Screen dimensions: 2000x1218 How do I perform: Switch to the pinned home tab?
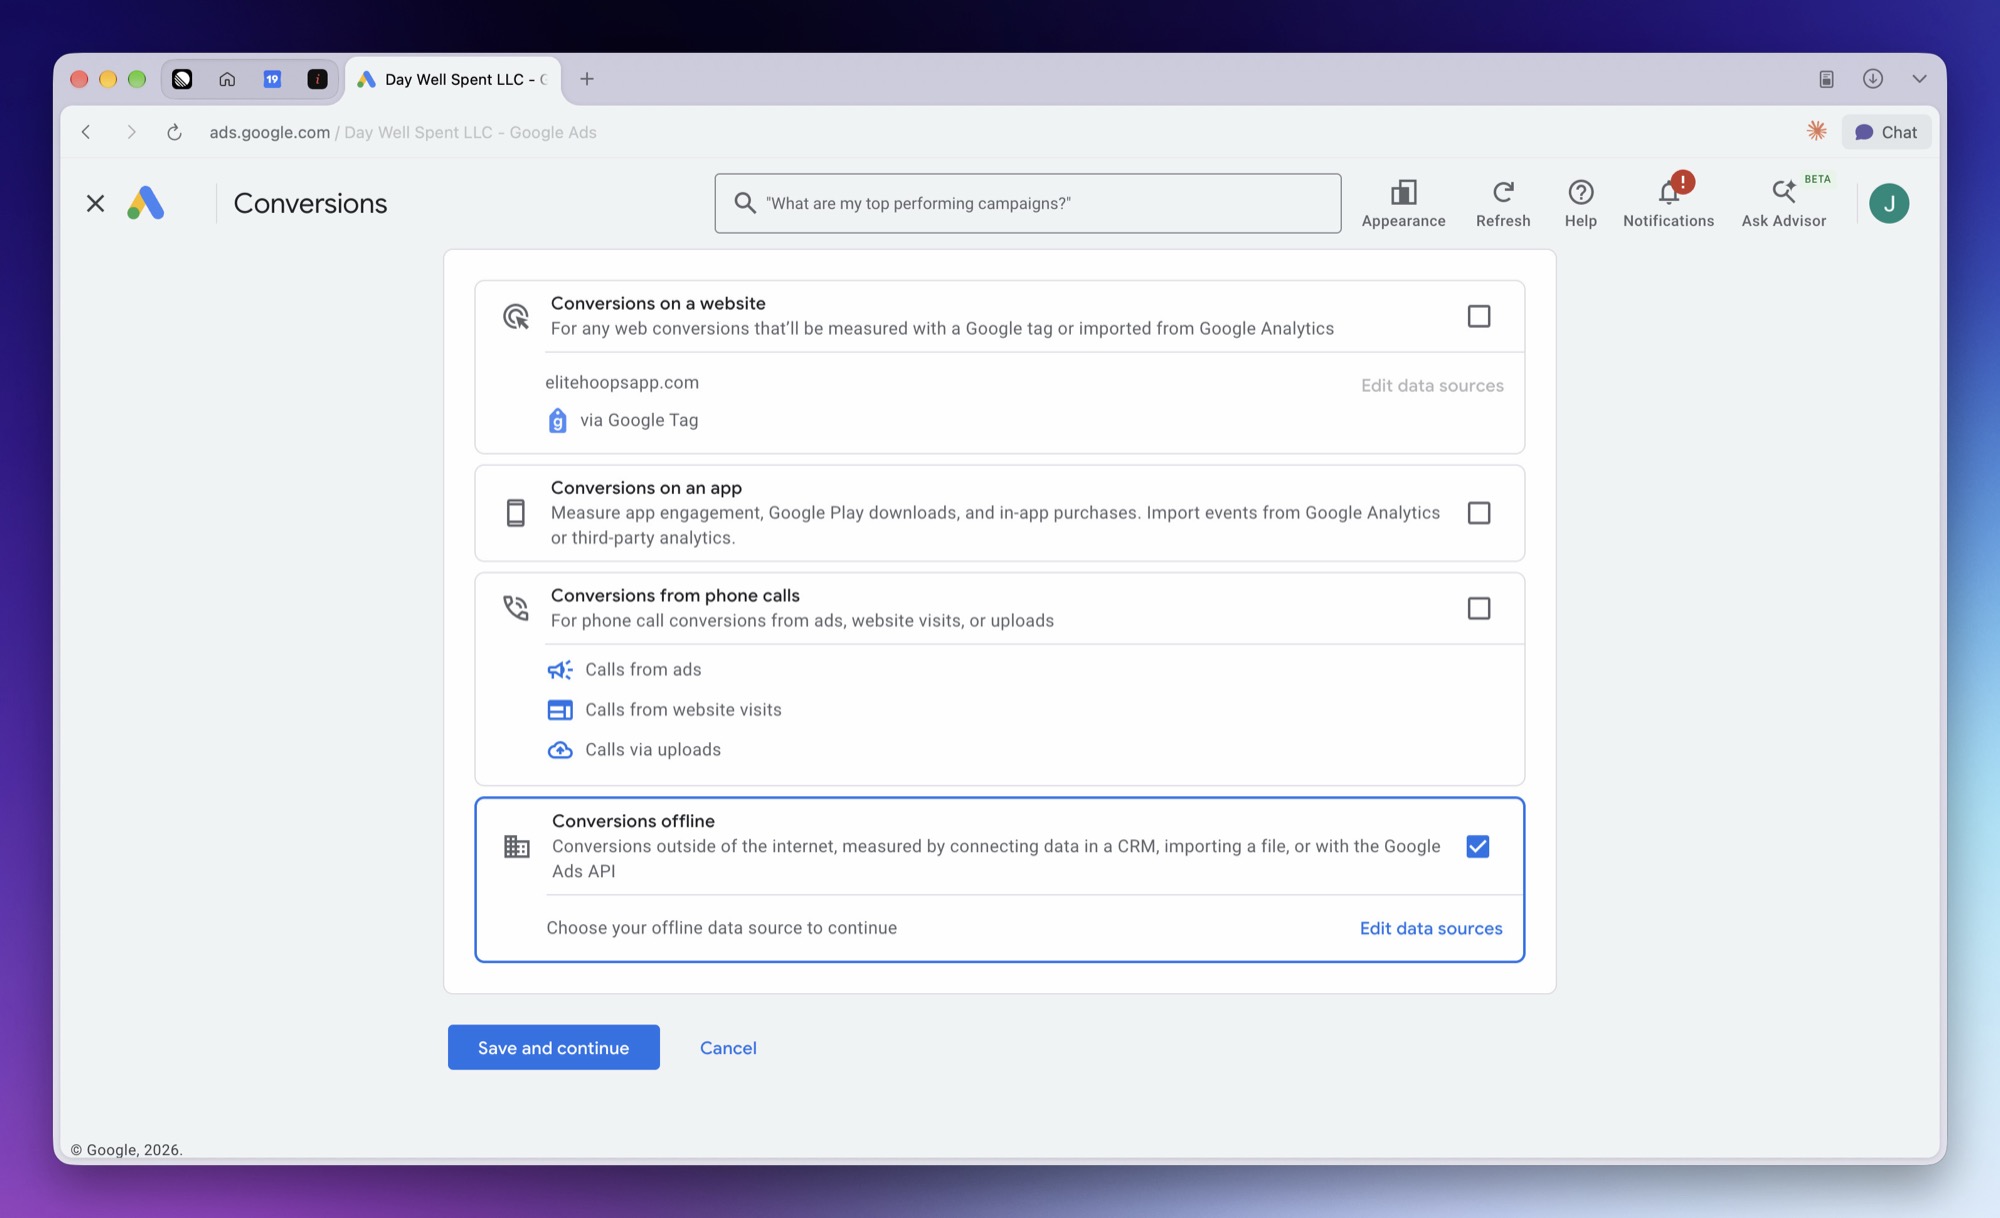(x=227, y=79)
